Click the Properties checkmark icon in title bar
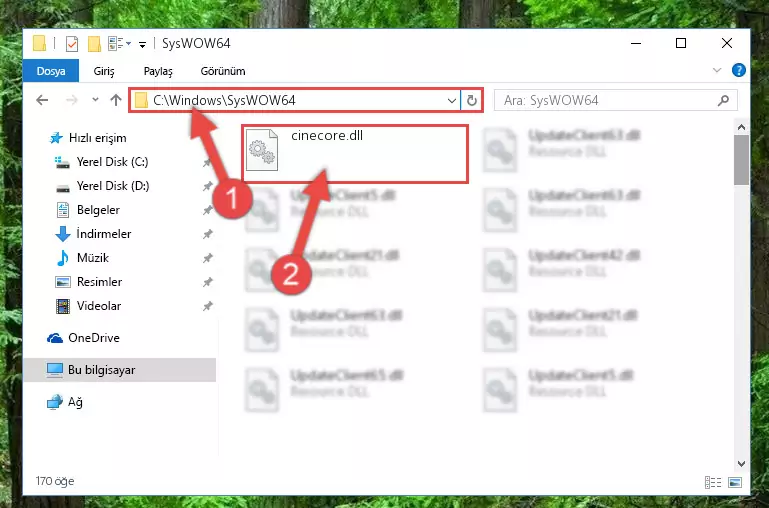The height and width of the screenshot is (508, 769). [x=72, y=44]
